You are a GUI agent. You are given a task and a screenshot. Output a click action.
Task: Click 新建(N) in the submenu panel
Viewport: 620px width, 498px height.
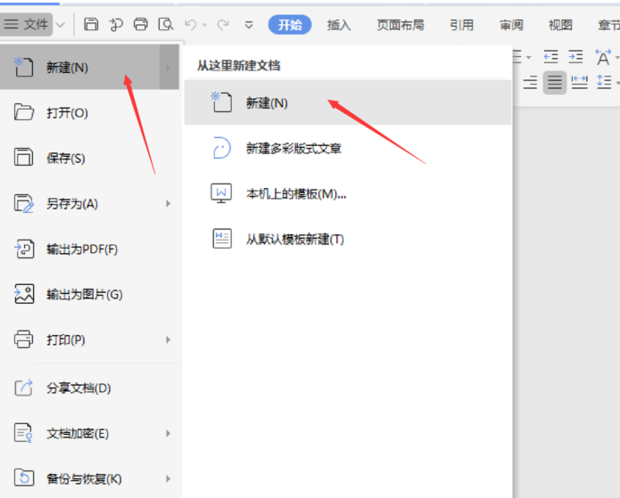(x=348, y=103)
